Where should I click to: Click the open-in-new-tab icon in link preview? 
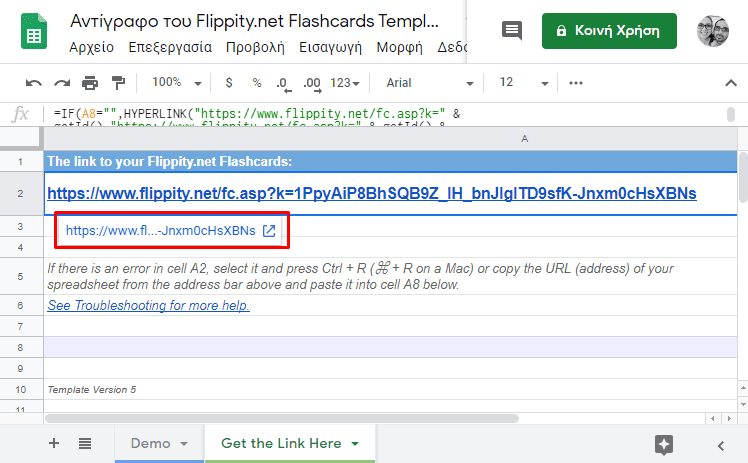(x=269, y=231)
